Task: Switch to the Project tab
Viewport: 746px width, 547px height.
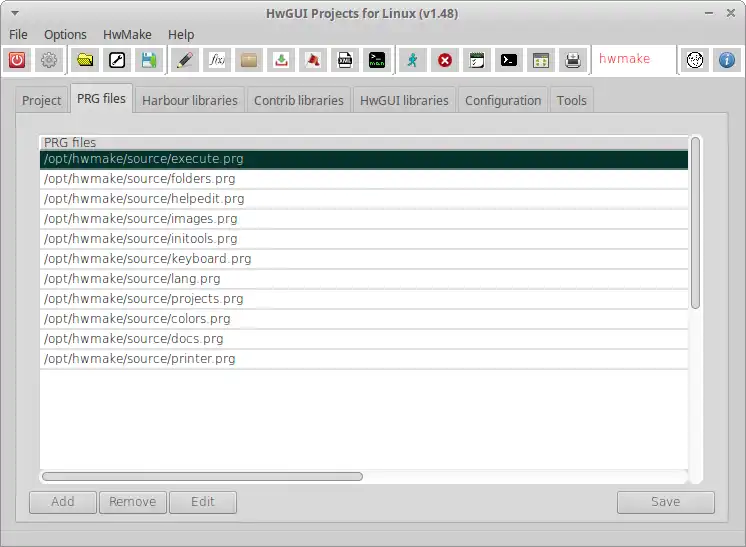Action: pyautogui.click(x=41, y=100)
